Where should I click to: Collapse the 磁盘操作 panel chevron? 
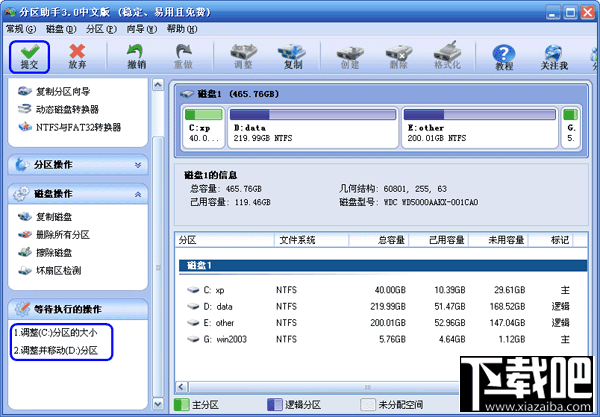tap(138, 194)
